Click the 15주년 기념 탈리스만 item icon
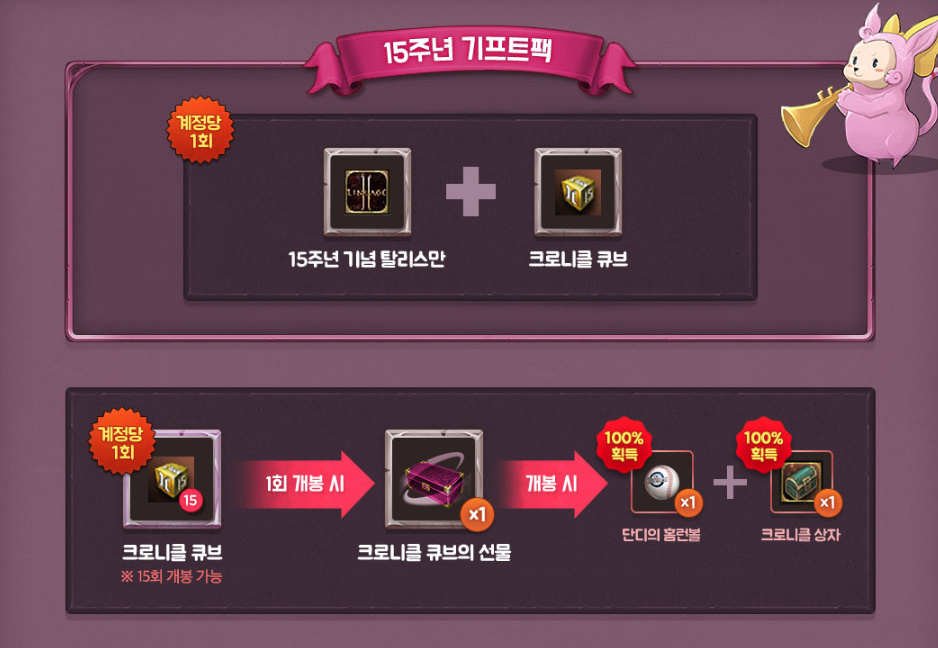 pyautogui.click(x=367, y=191)
